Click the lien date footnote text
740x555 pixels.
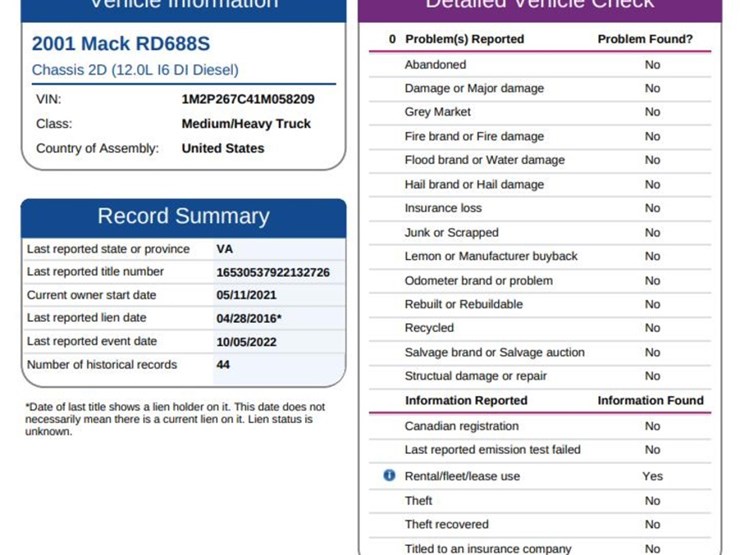pyautogui.click(x=175, y=419)
